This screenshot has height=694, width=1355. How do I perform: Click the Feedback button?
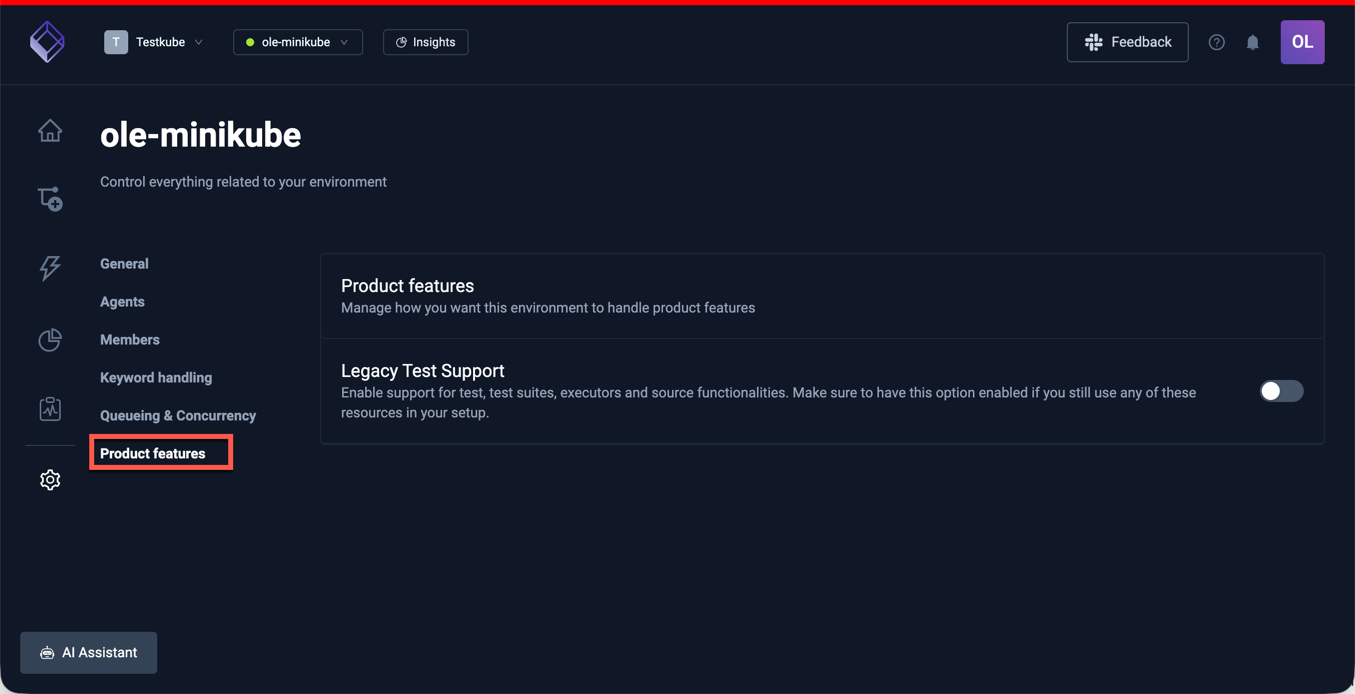click(x=1127, y=42)
